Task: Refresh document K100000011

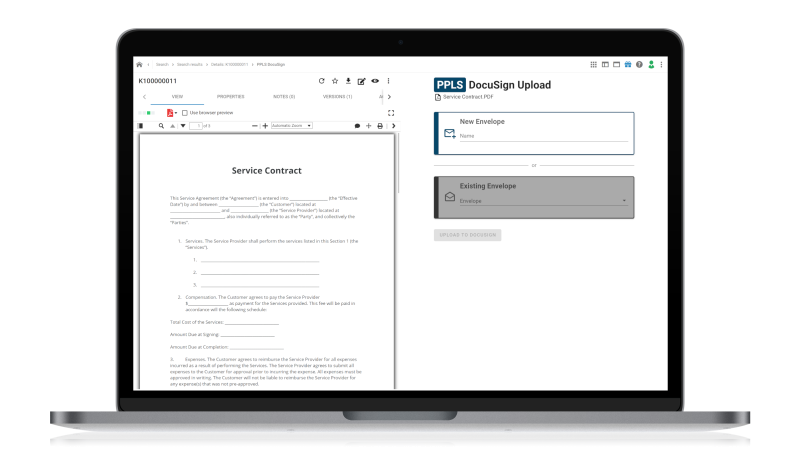Action: [x=321, y=81]
